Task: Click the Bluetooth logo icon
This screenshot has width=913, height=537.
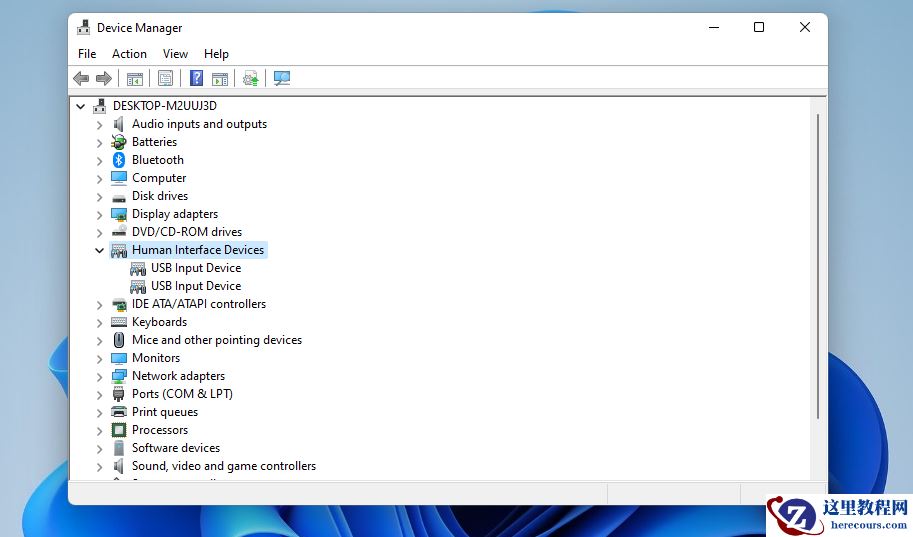Action: (119, 160)
